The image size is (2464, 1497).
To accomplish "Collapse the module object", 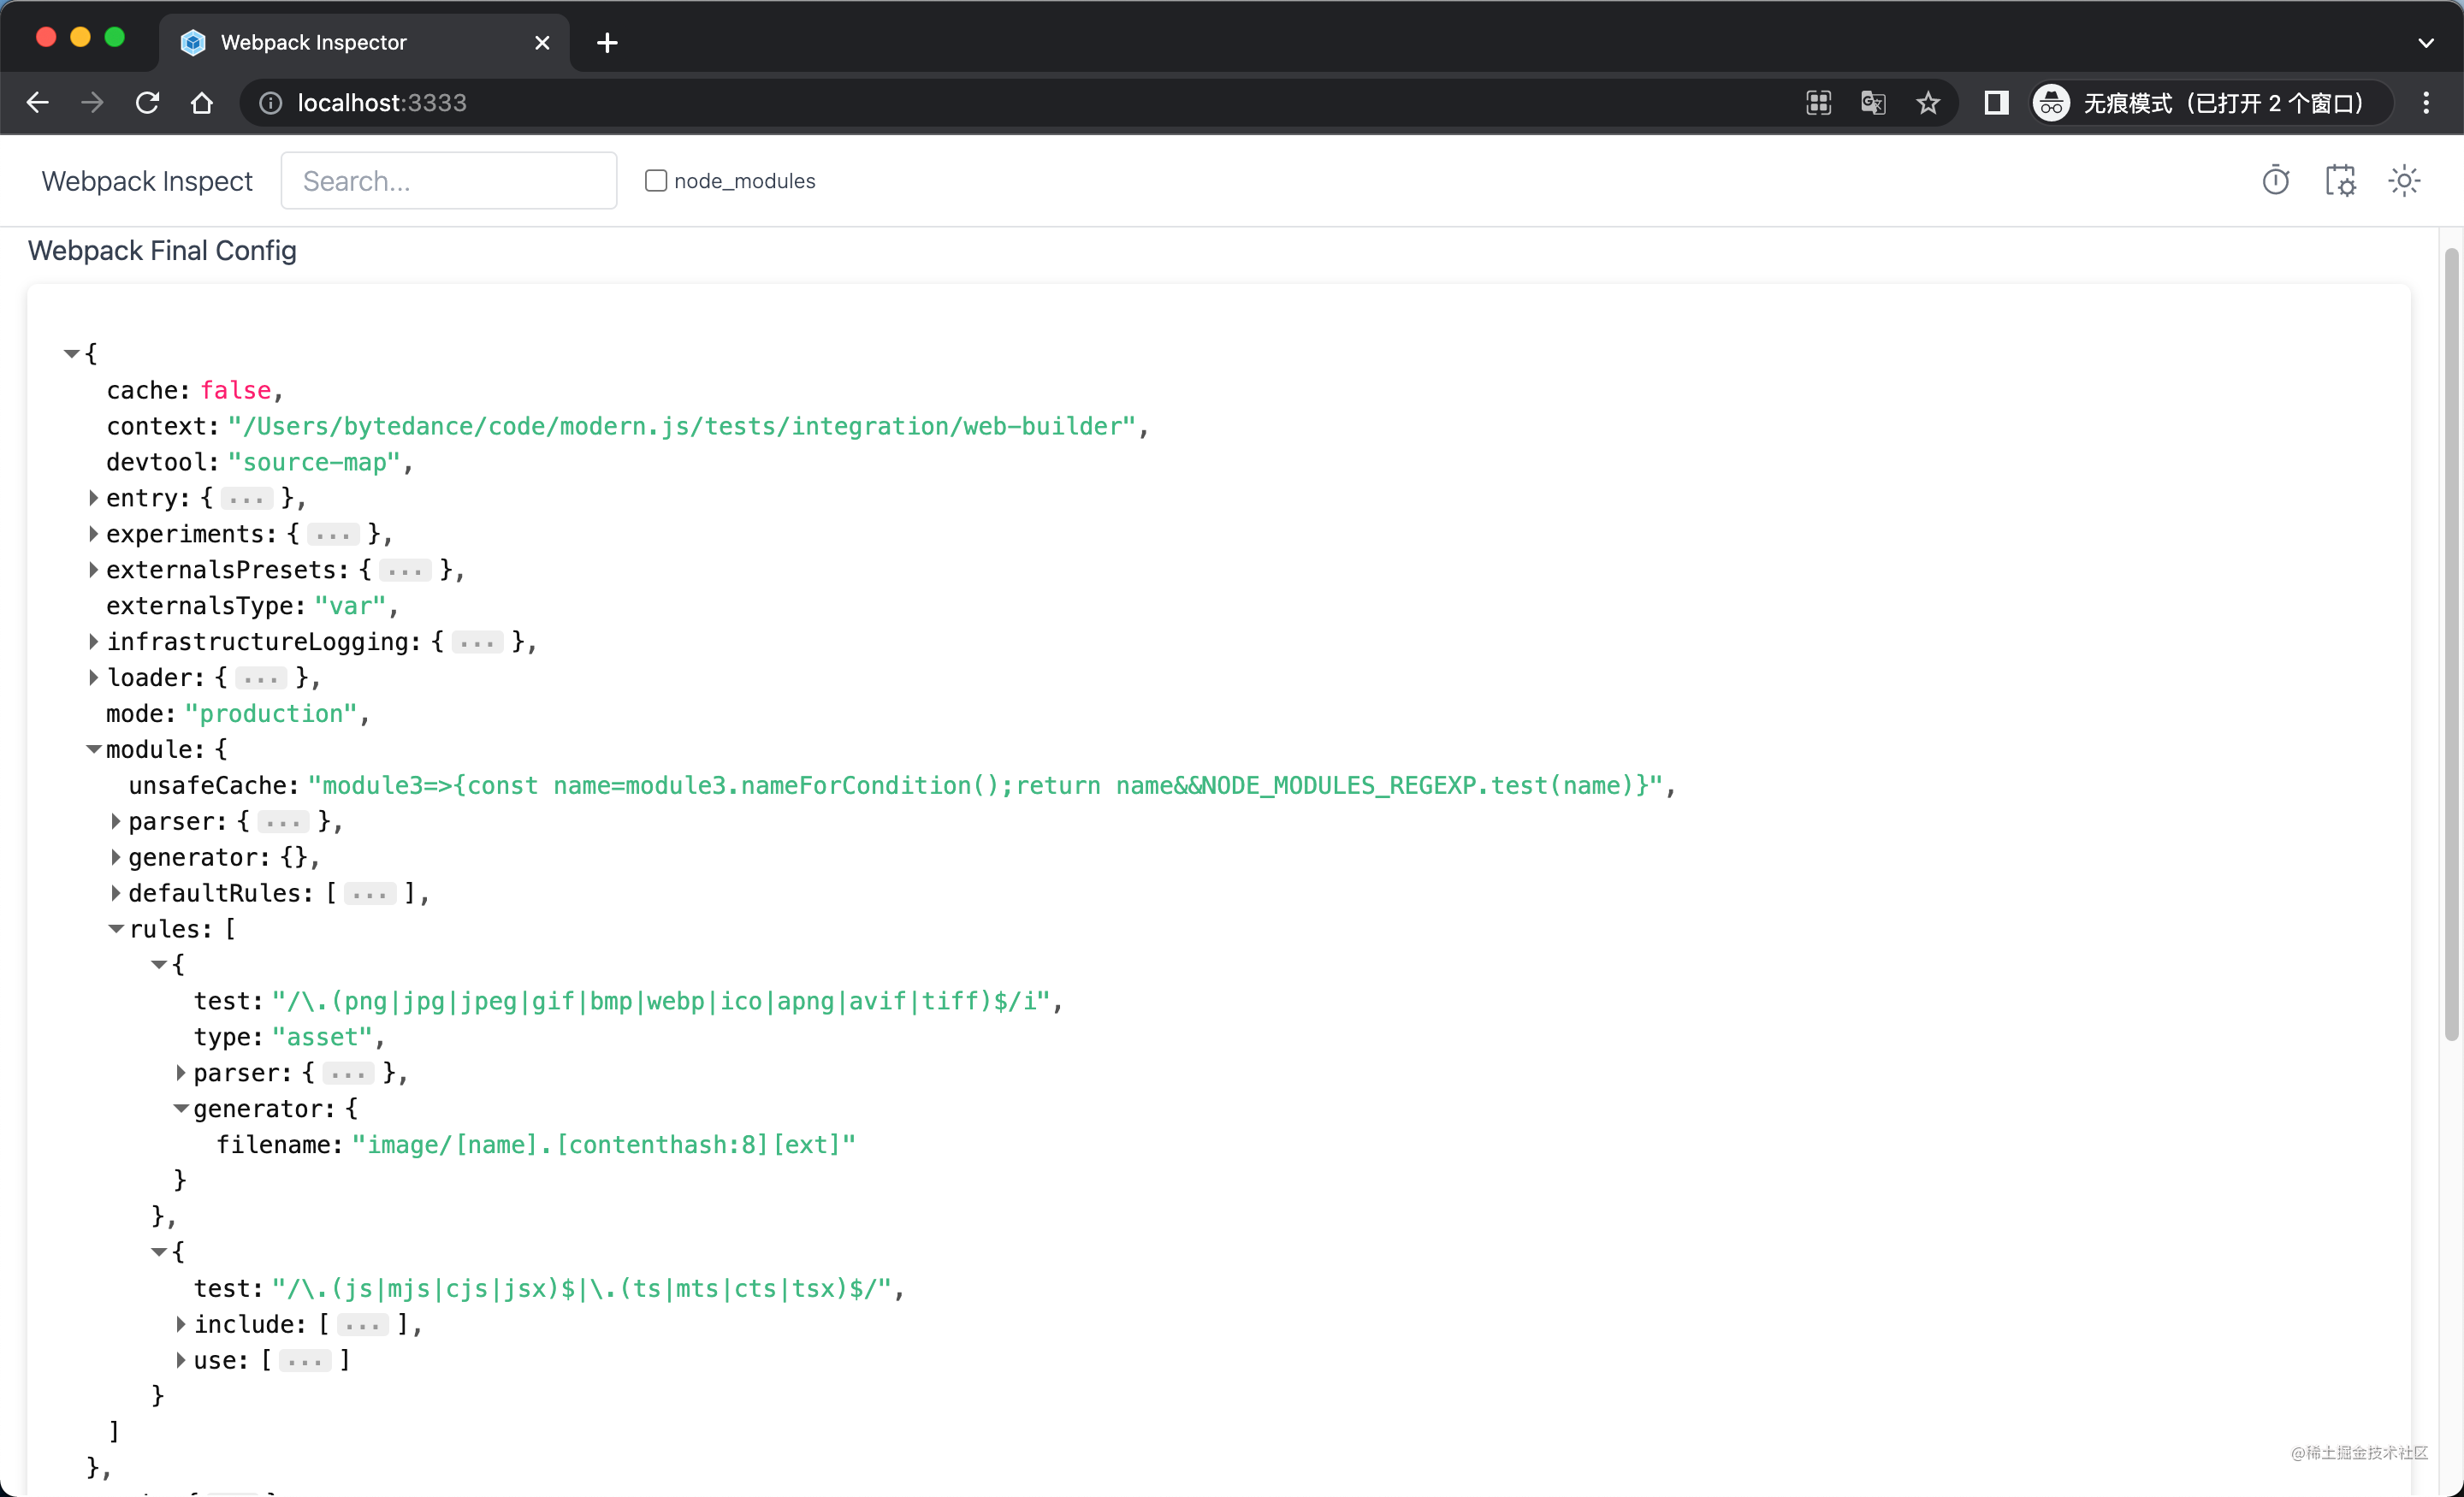I will 94,749.
